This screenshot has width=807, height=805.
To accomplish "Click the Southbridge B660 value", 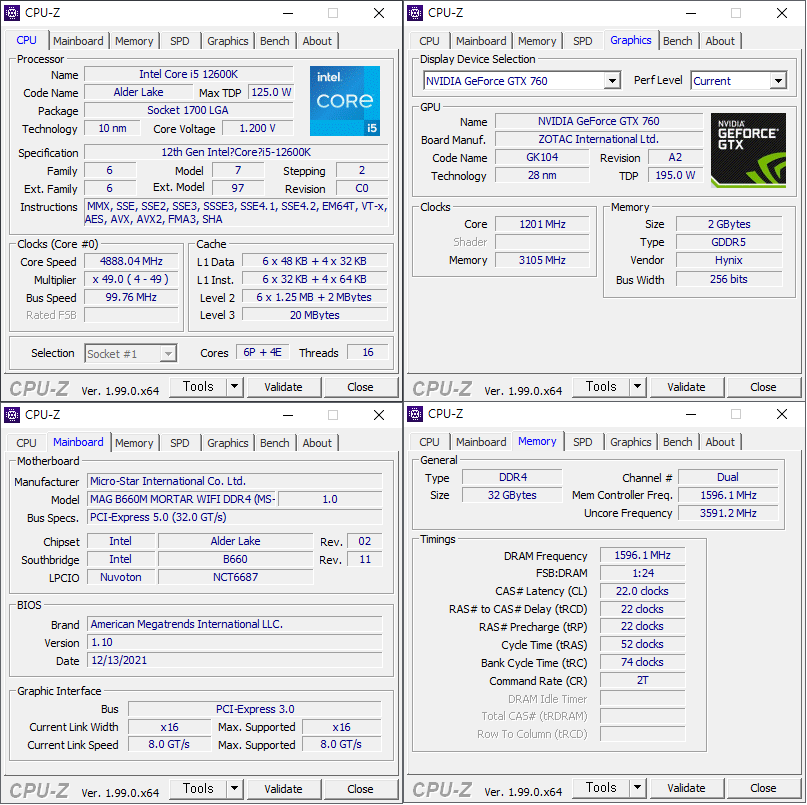I will (x=235, y=559).
